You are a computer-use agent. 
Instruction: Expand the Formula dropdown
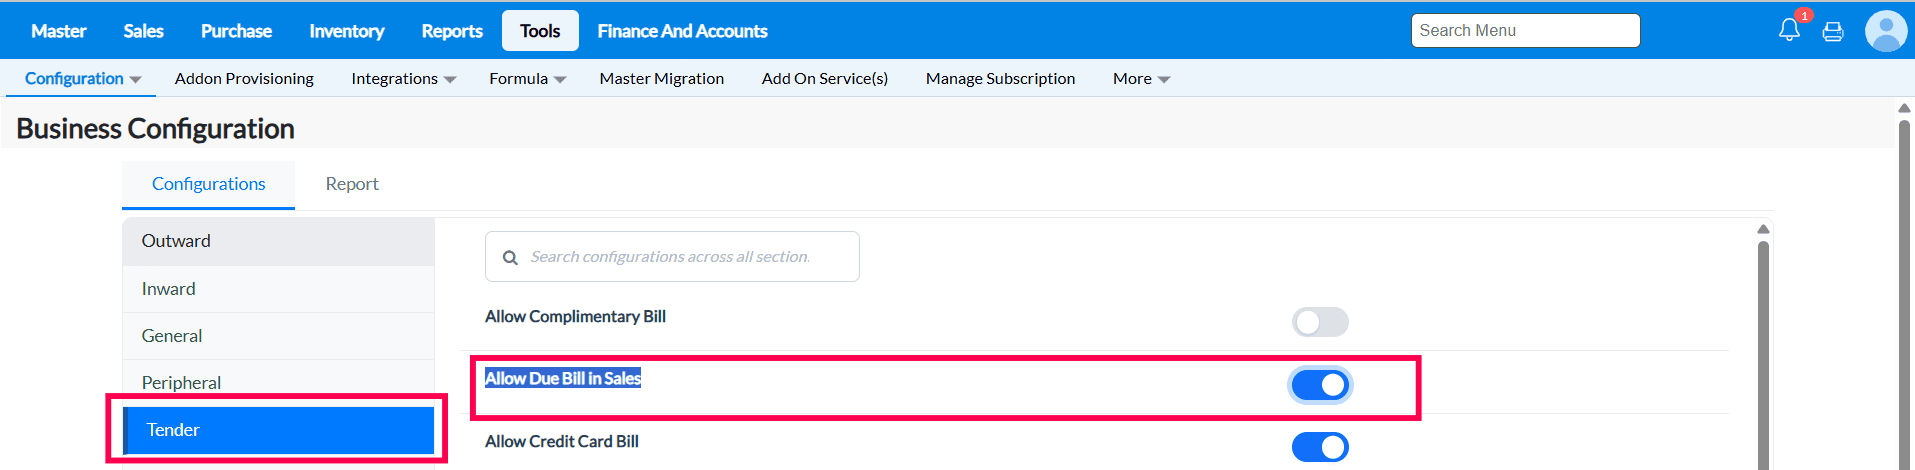(527, 79)
